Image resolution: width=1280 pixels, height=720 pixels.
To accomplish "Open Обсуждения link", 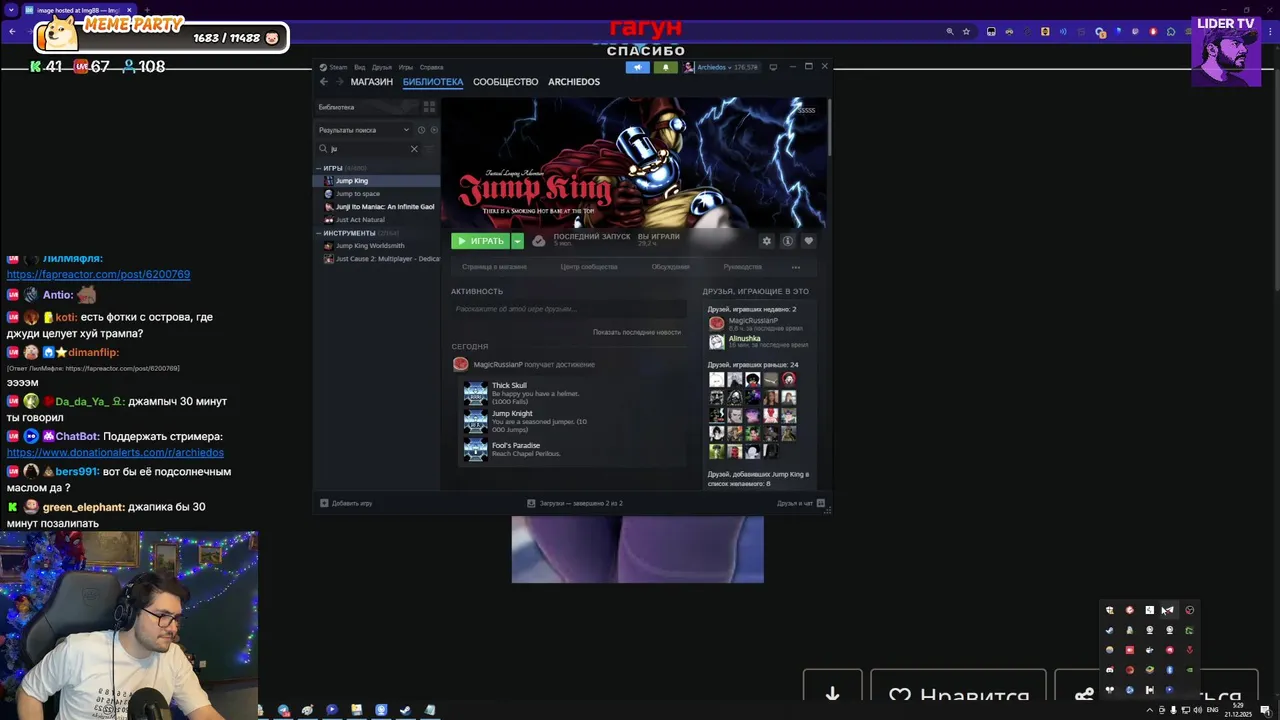I will pos(670,267).
